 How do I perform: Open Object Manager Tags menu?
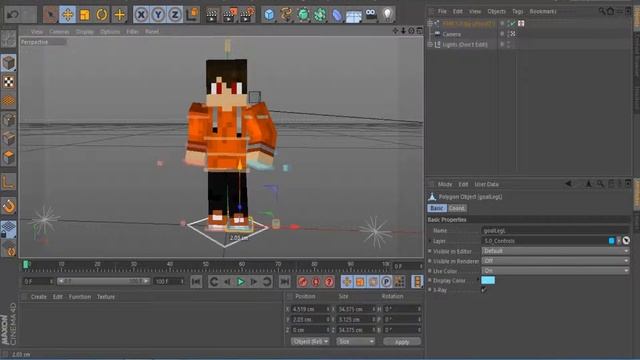click(518, 11)
